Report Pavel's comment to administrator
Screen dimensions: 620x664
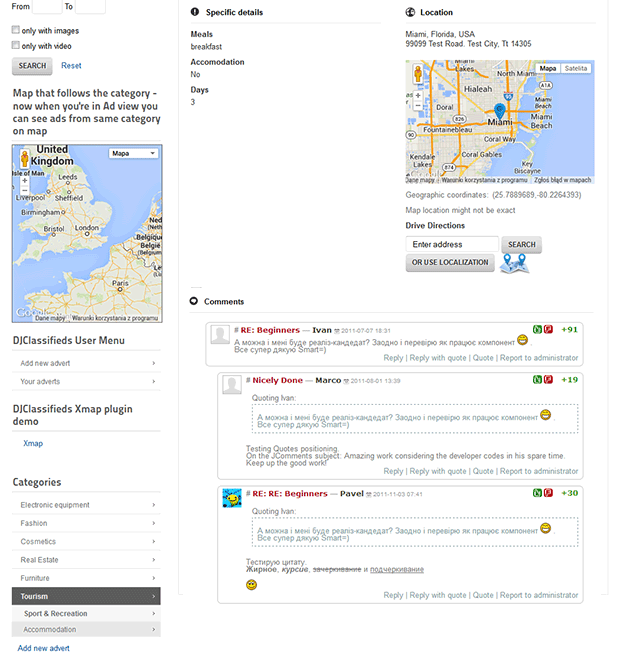(539, 595)
